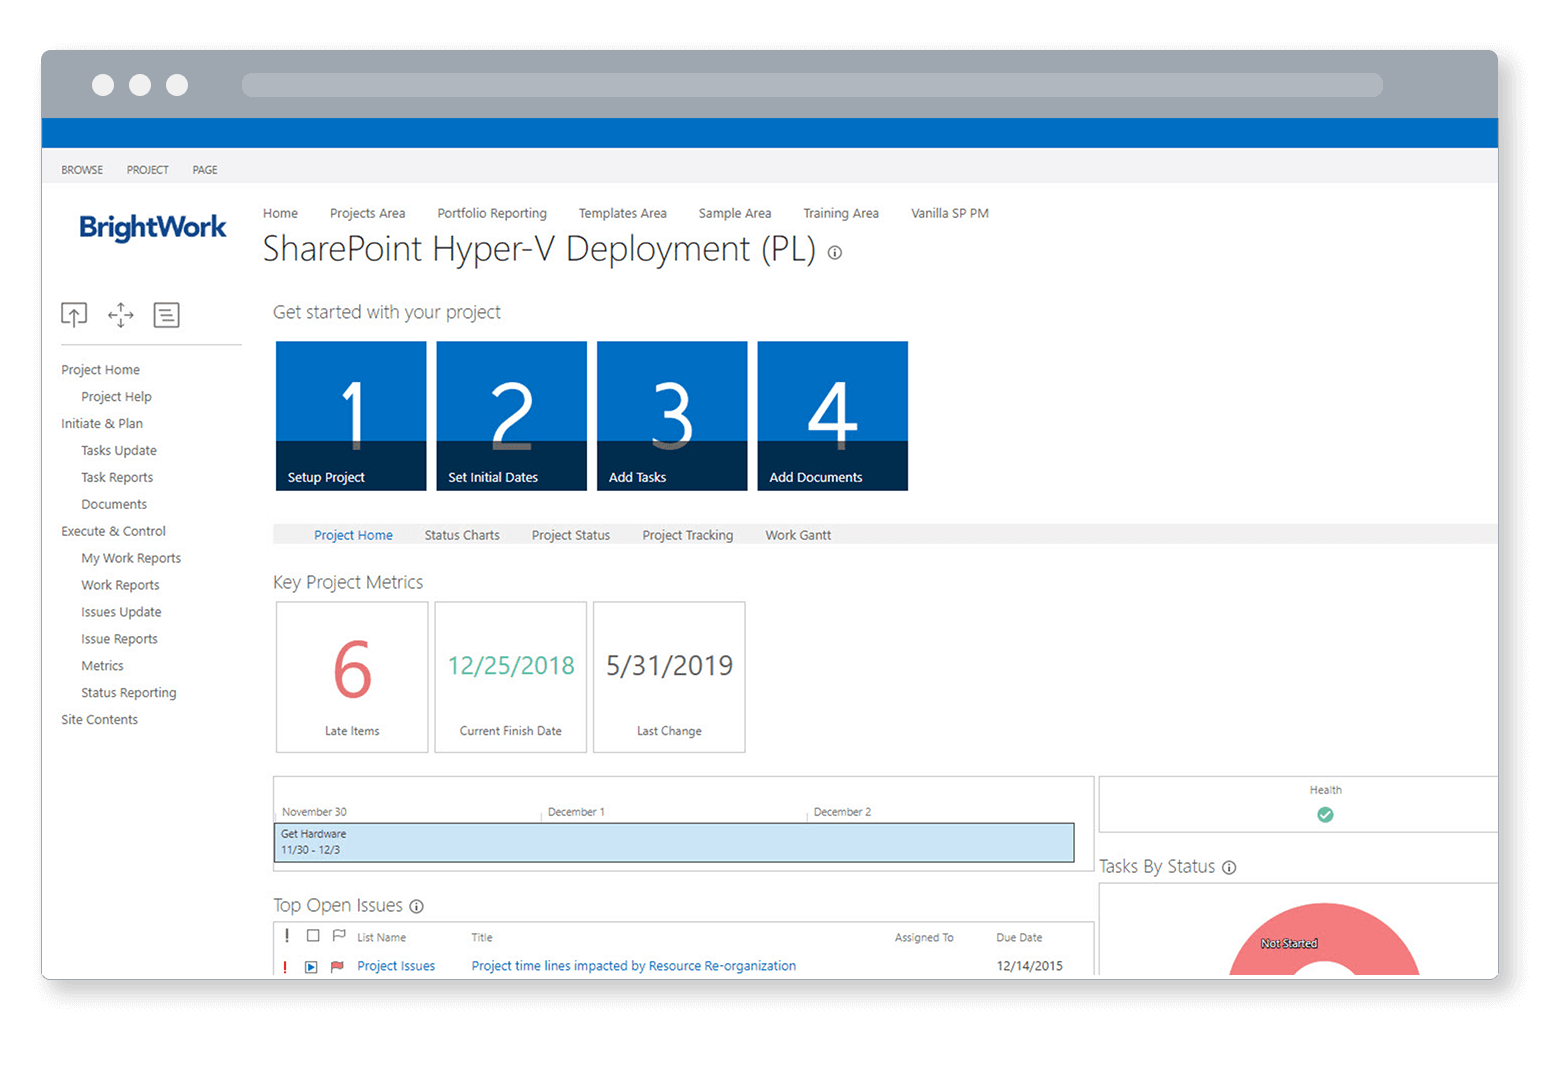Open the Work Gantt tab
1546x1075 pixels.
(x=797, y=534)
